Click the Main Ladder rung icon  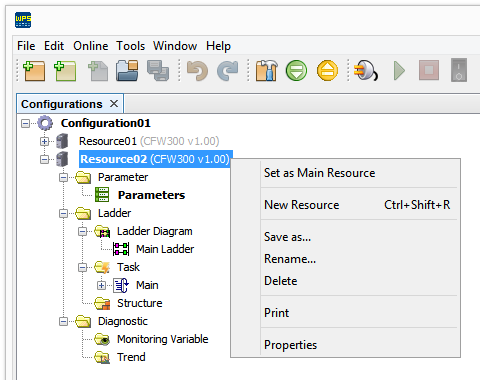(121, 249)
